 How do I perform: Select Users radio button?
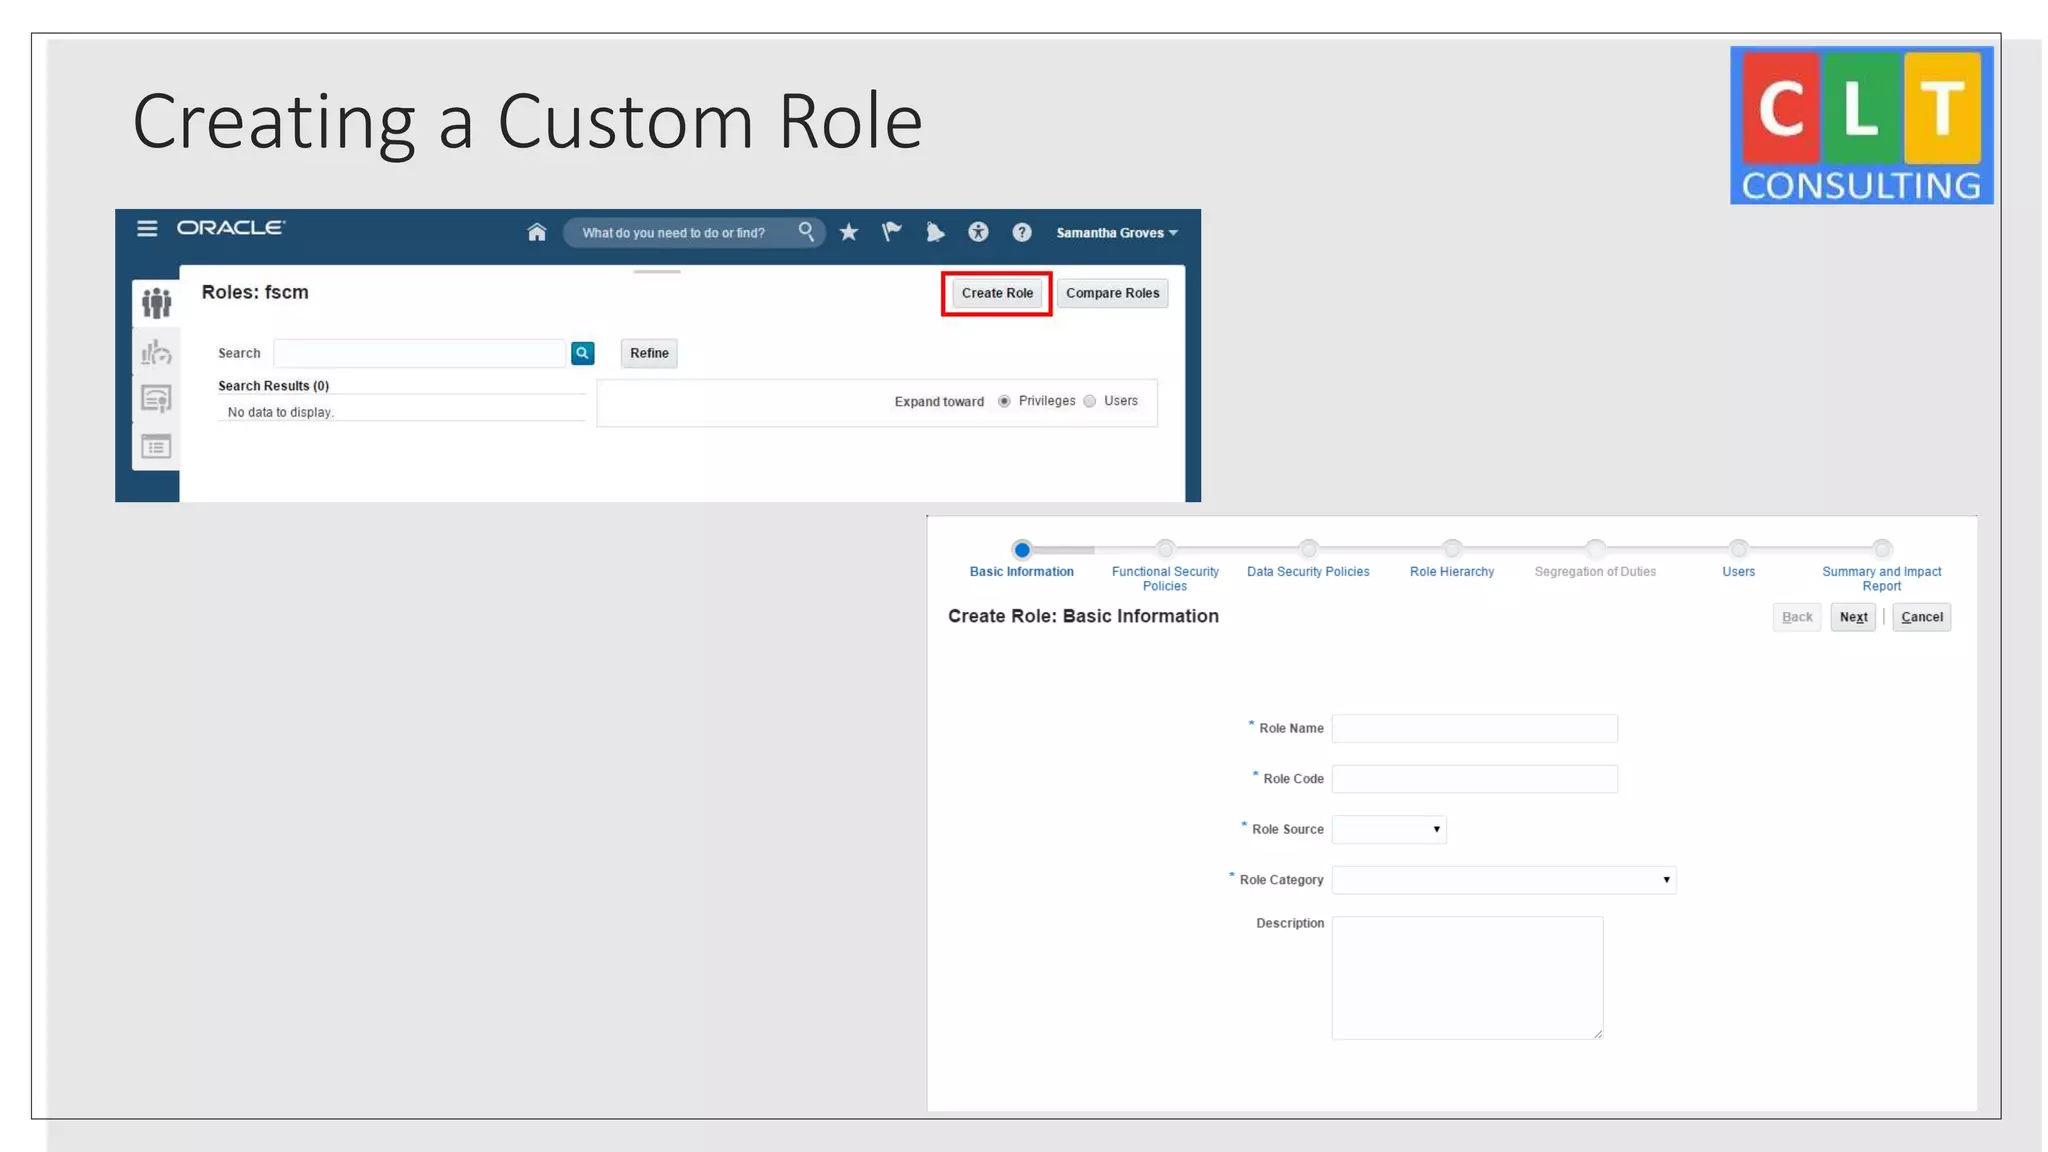[x=1090, y=401]
